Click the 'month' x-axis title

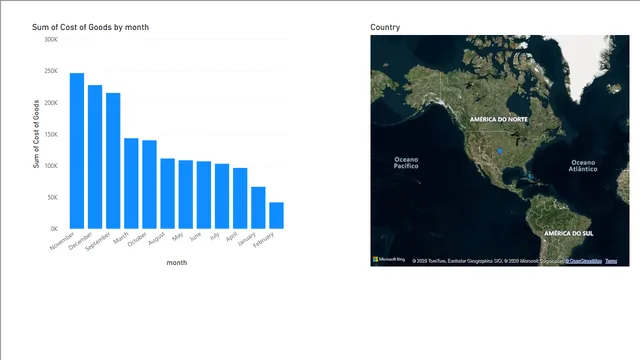point(177,262)
